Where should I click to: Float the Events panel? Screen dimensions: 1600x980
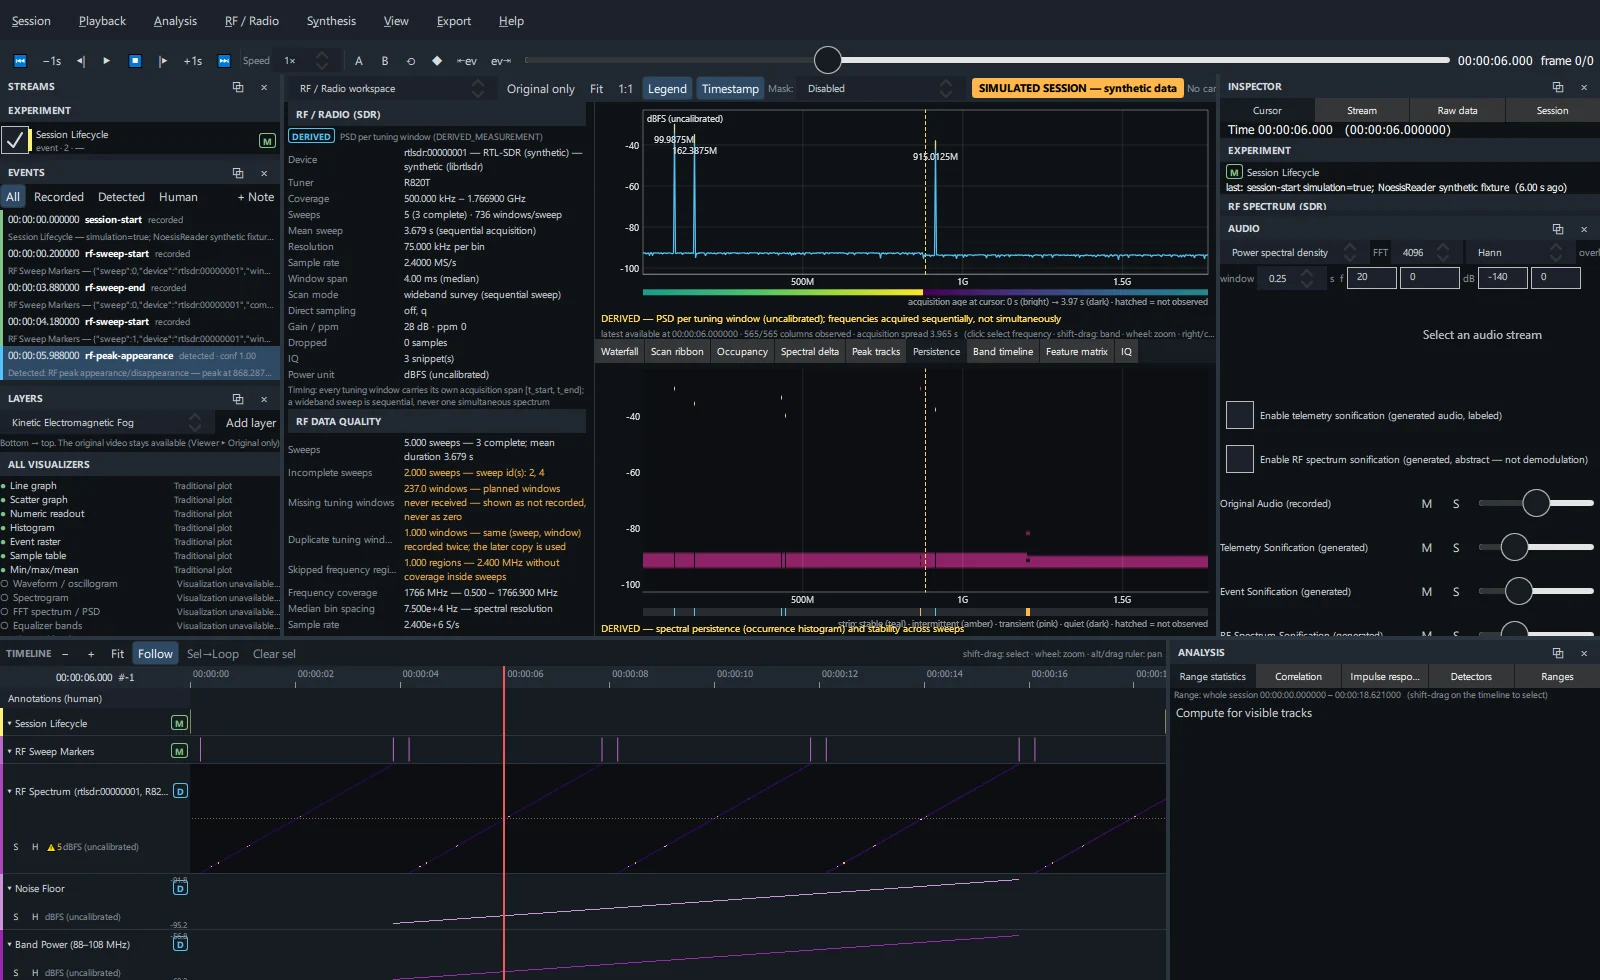pos(238,173)
